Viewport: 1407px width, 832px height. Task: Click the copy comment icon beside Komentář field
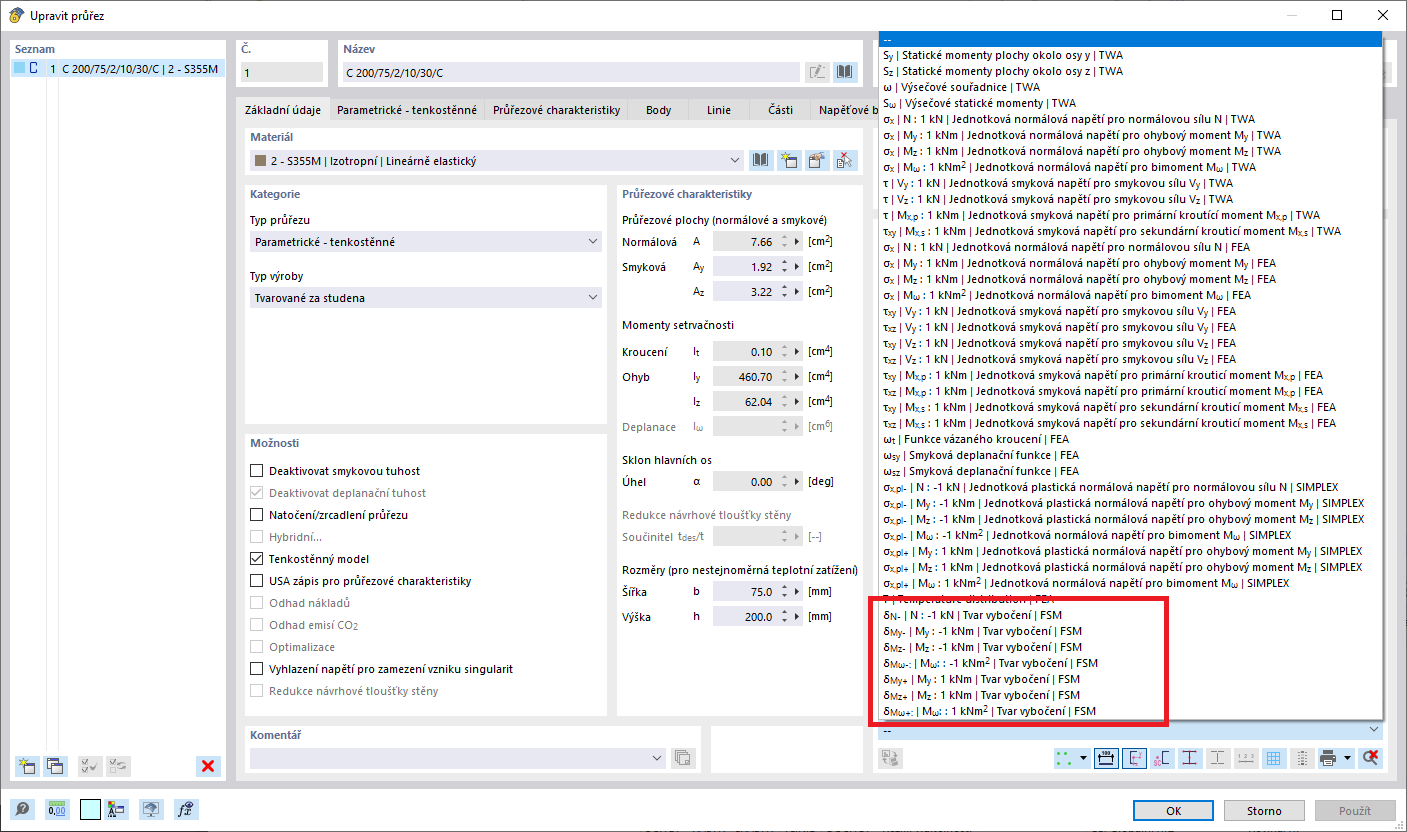tap(683, 758)
